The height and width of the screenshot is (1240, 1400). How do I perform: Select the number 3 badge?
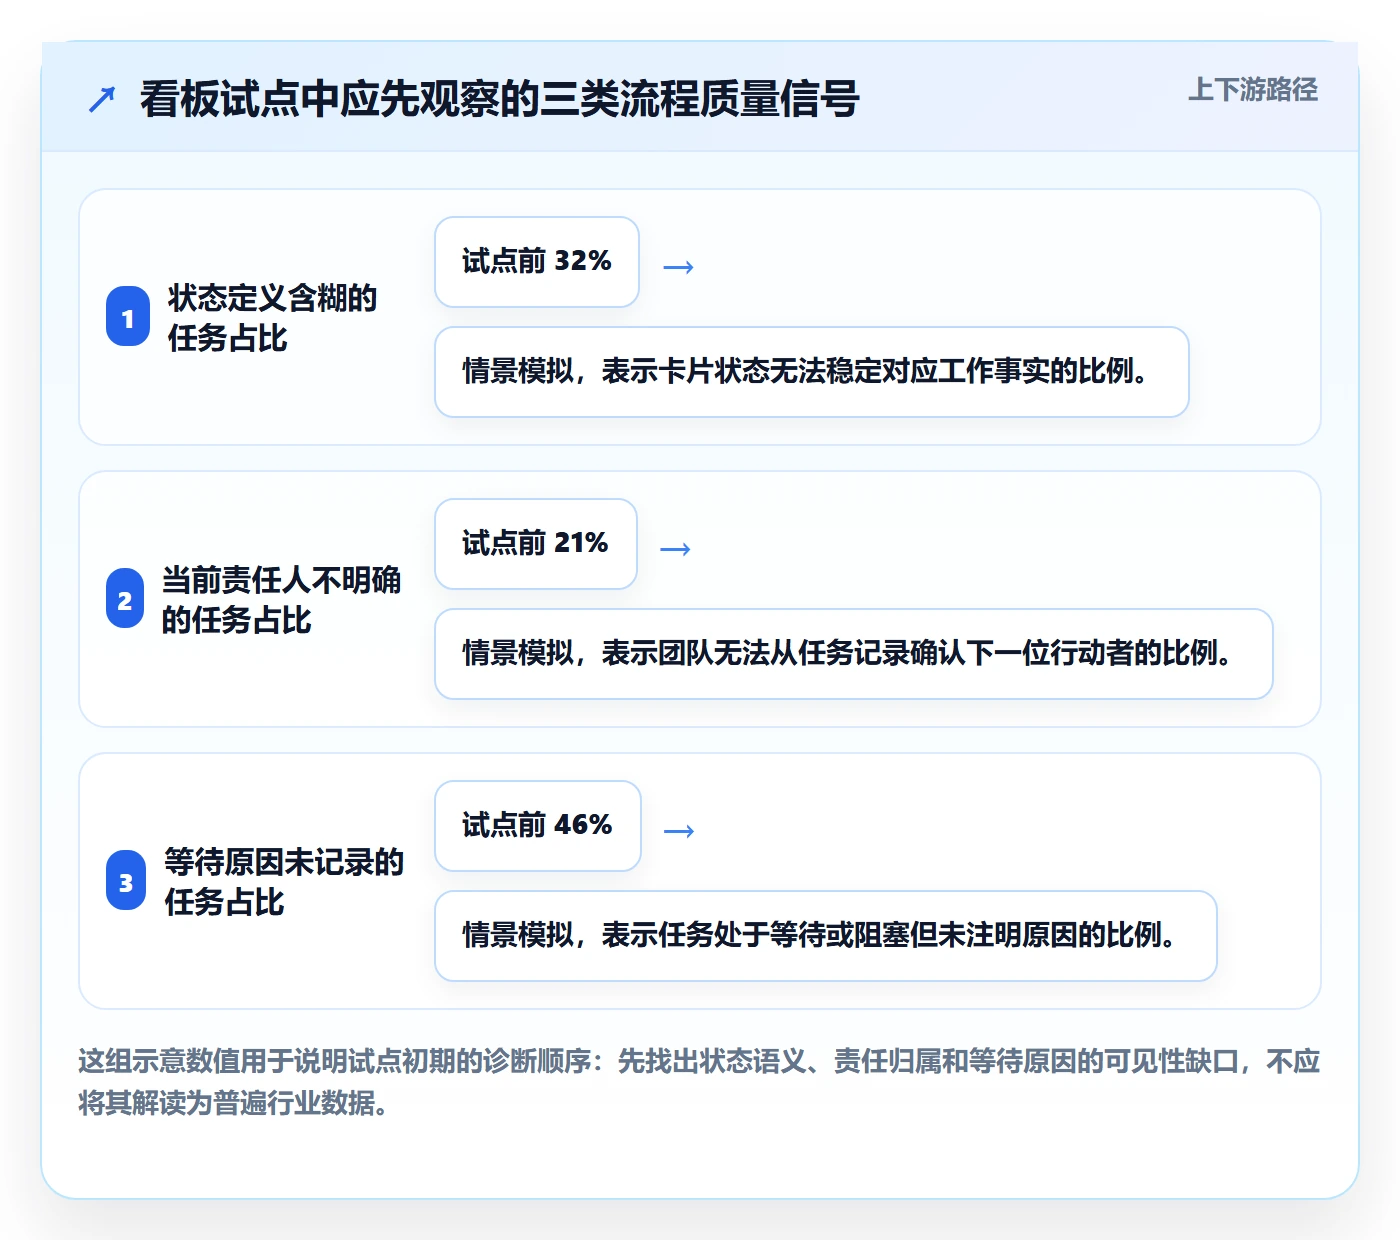(x=126, y=881)
